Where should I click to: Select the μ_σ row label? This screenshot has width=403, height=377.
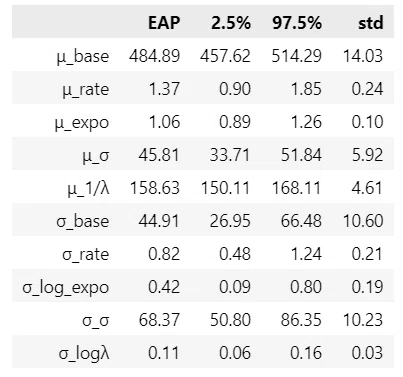point(96,156)
